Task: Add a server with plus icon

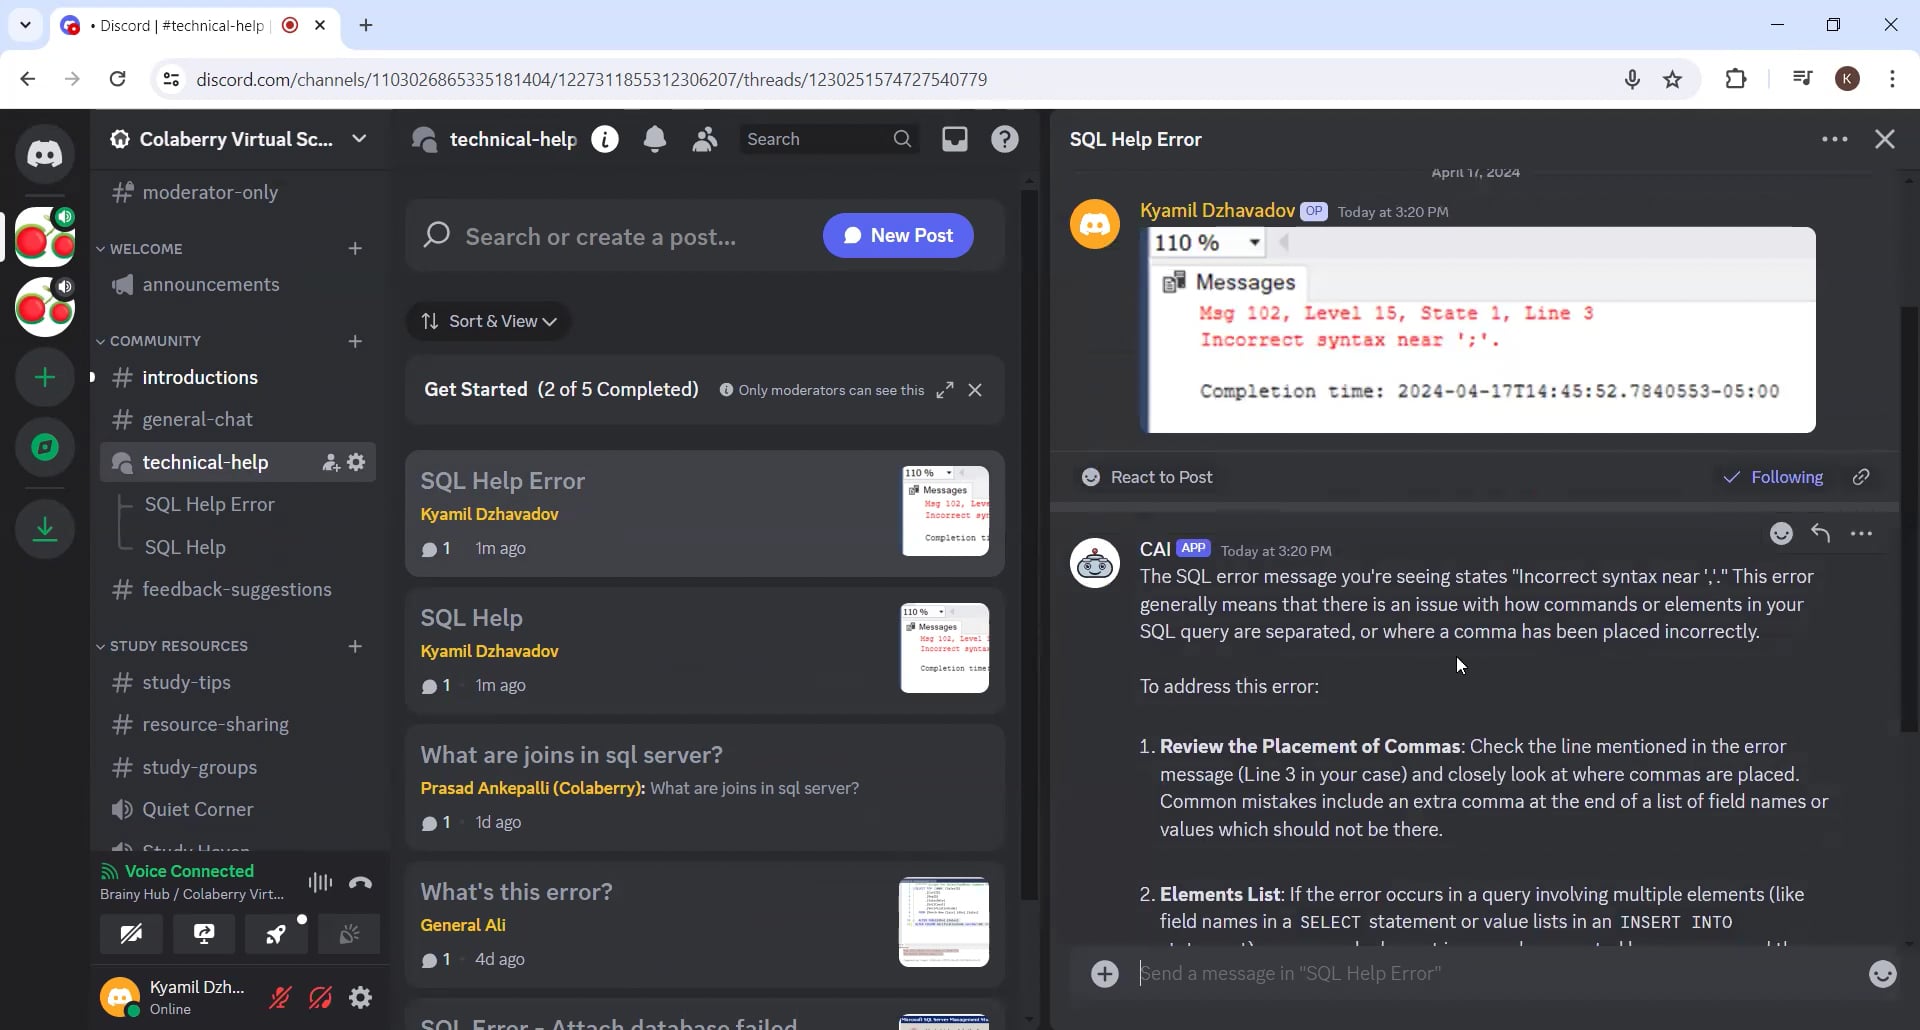Action: 45,377
